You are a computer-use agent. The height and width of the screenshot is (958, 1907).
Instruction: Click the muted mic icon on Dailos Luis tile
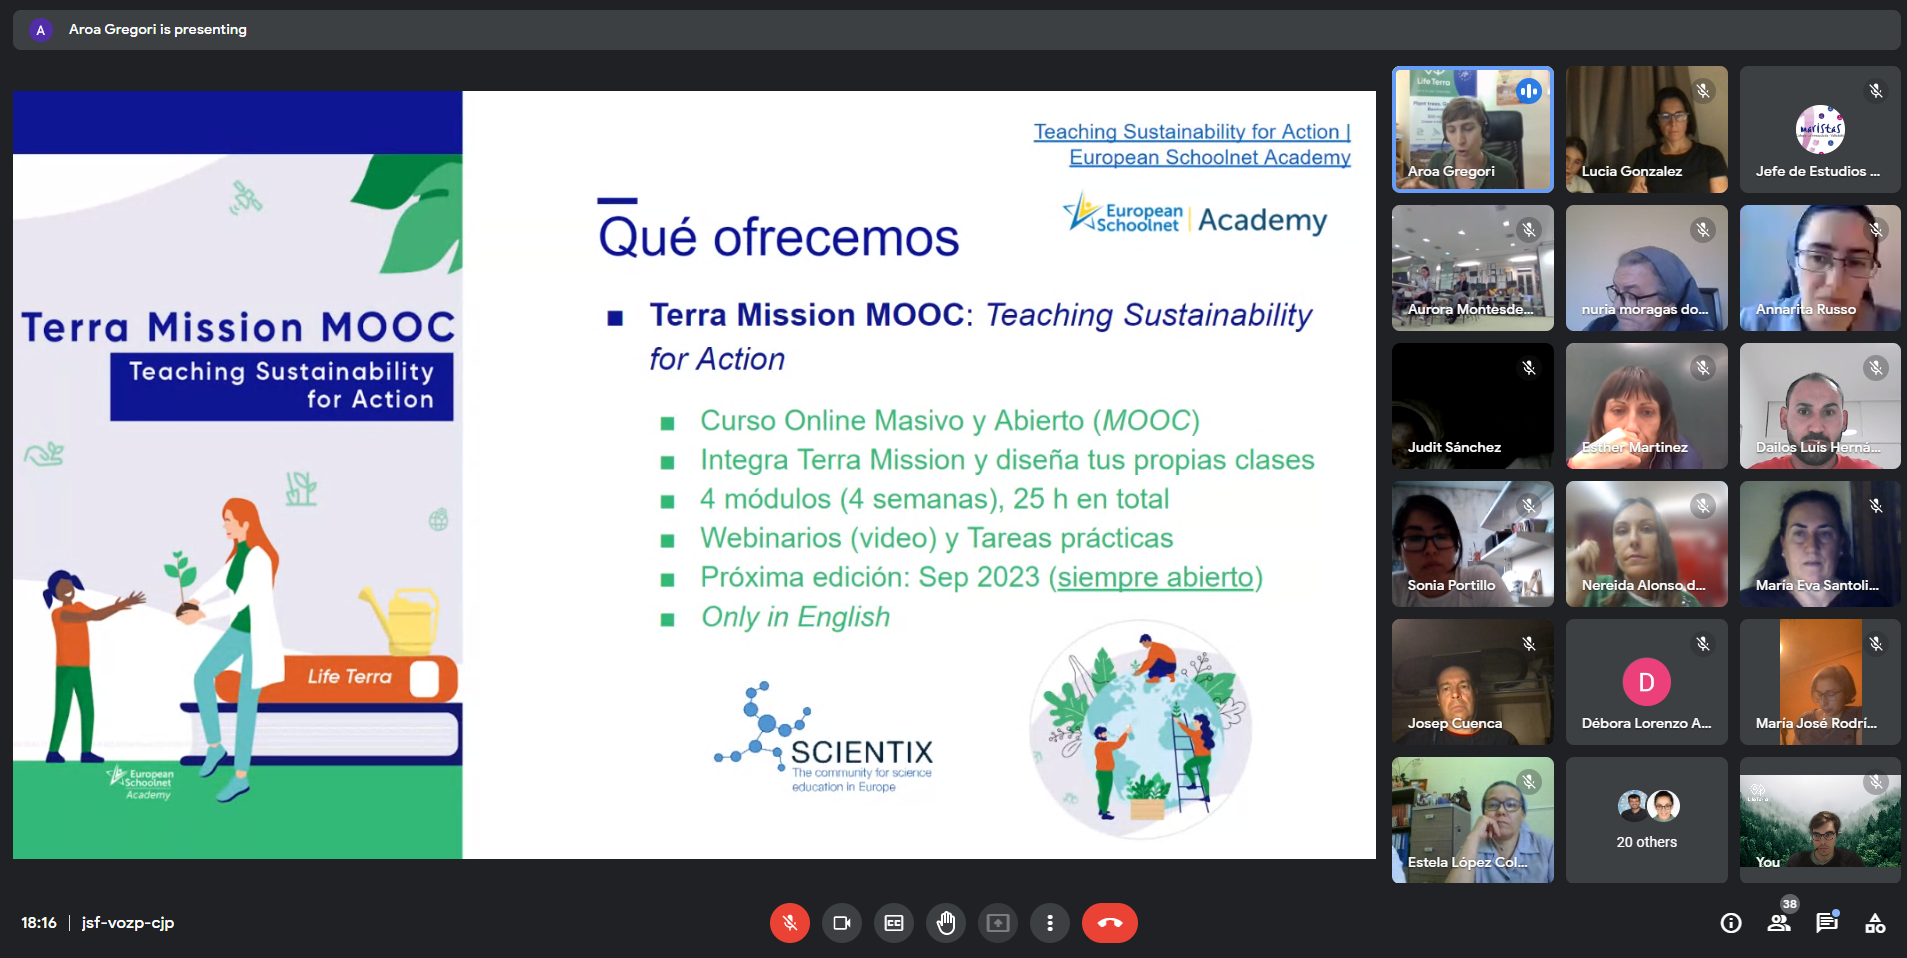pos(1876,368)
